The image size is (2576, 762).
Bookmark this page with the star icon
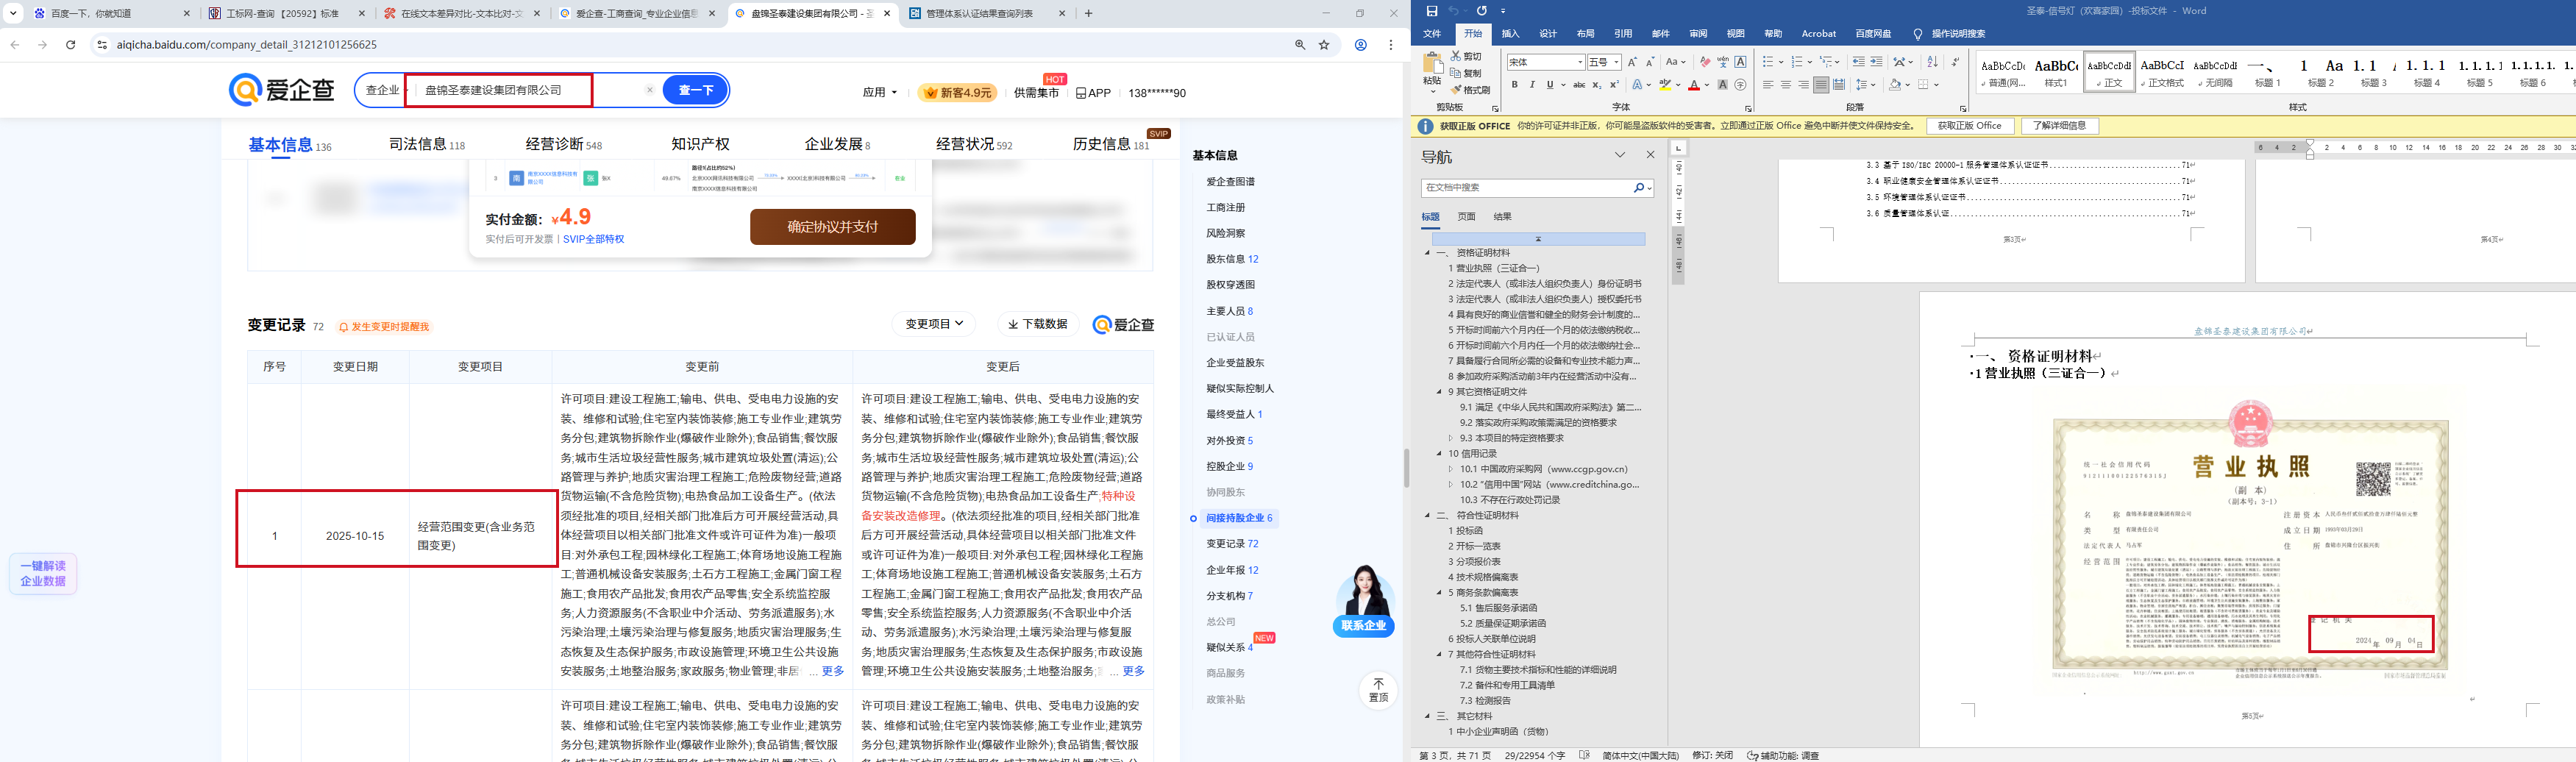[1324, 45]
